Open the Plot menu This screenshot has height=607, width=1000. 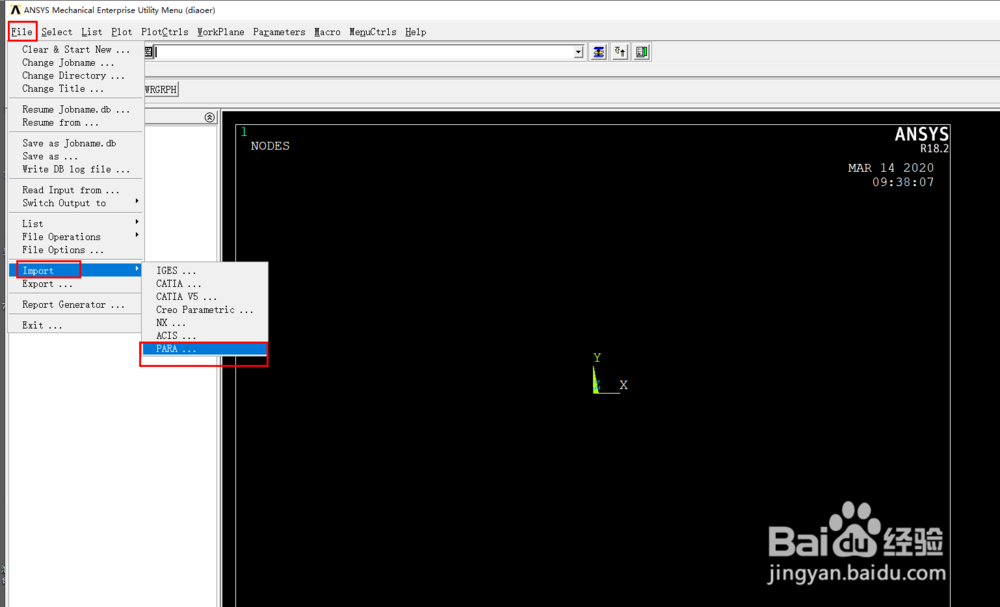pyautogui.click(x=121, y=32)
